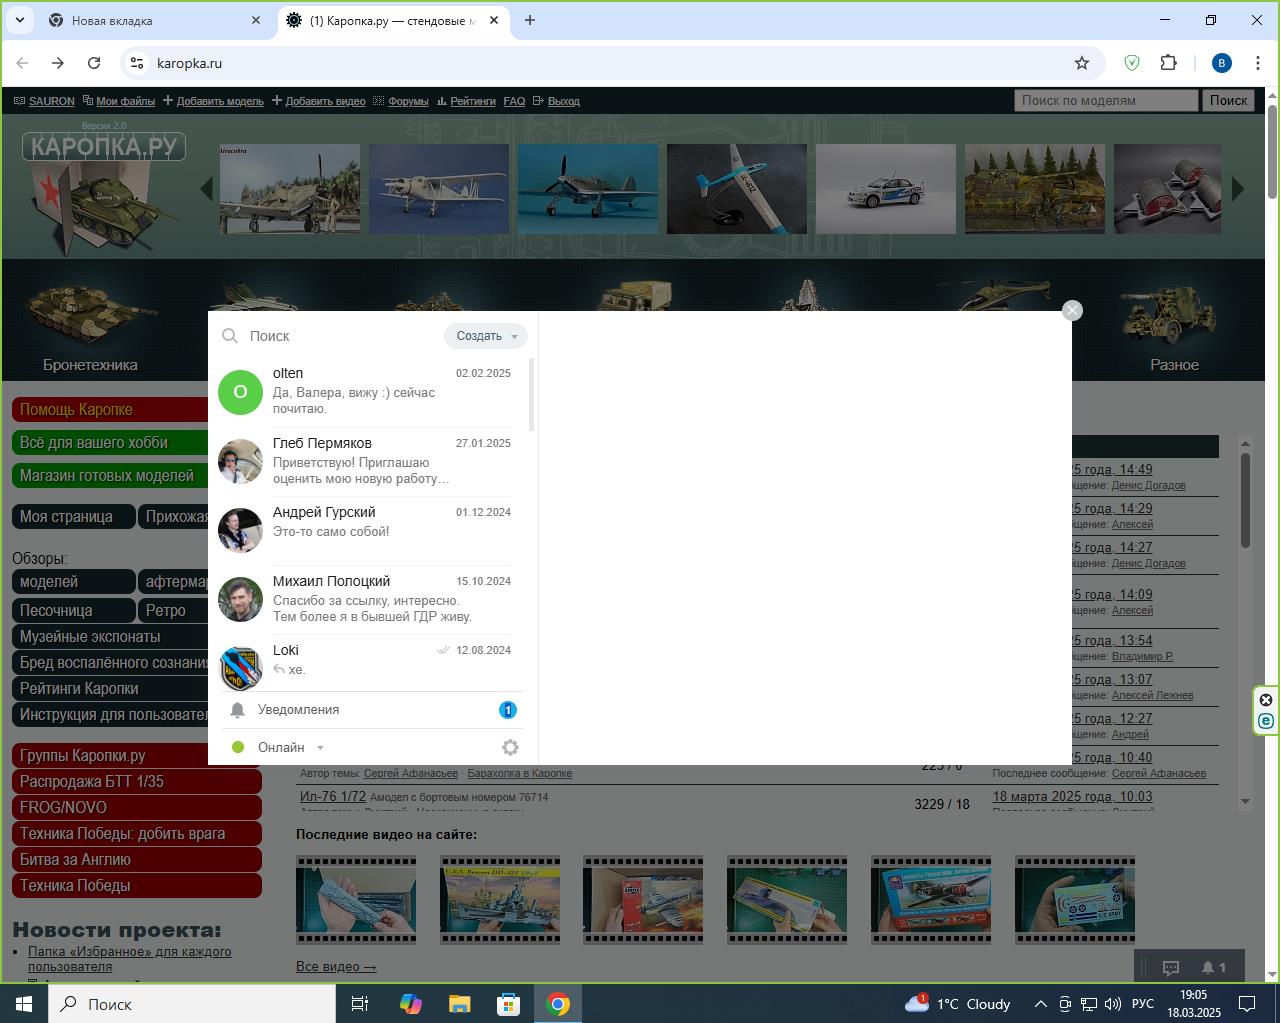Image resolution: width=1280 pixels, height=1023 pixels.
Task: Close the messenger popup window
Action: (1072, 311)
